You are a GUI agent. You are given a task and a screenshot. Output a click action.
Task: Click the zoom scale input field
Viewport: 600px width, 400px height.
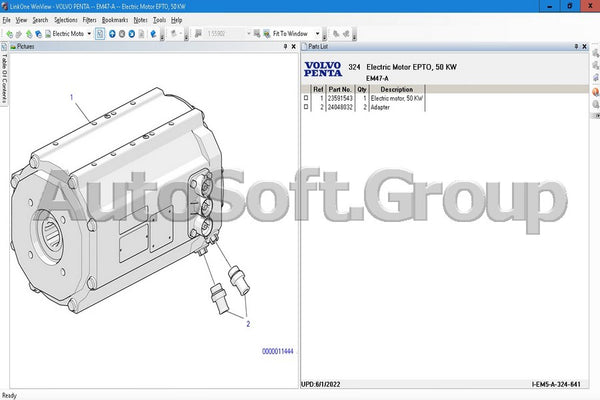coord(225,34)
